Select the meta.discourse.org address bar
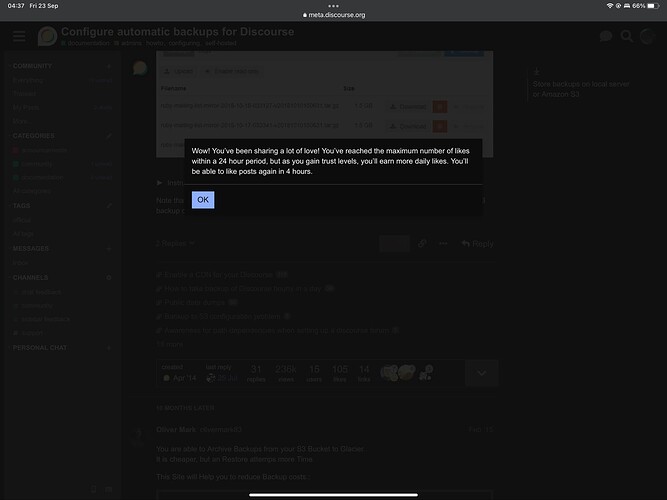The width and height of the screenshot is (667, 500). click(x=334, y=15)
